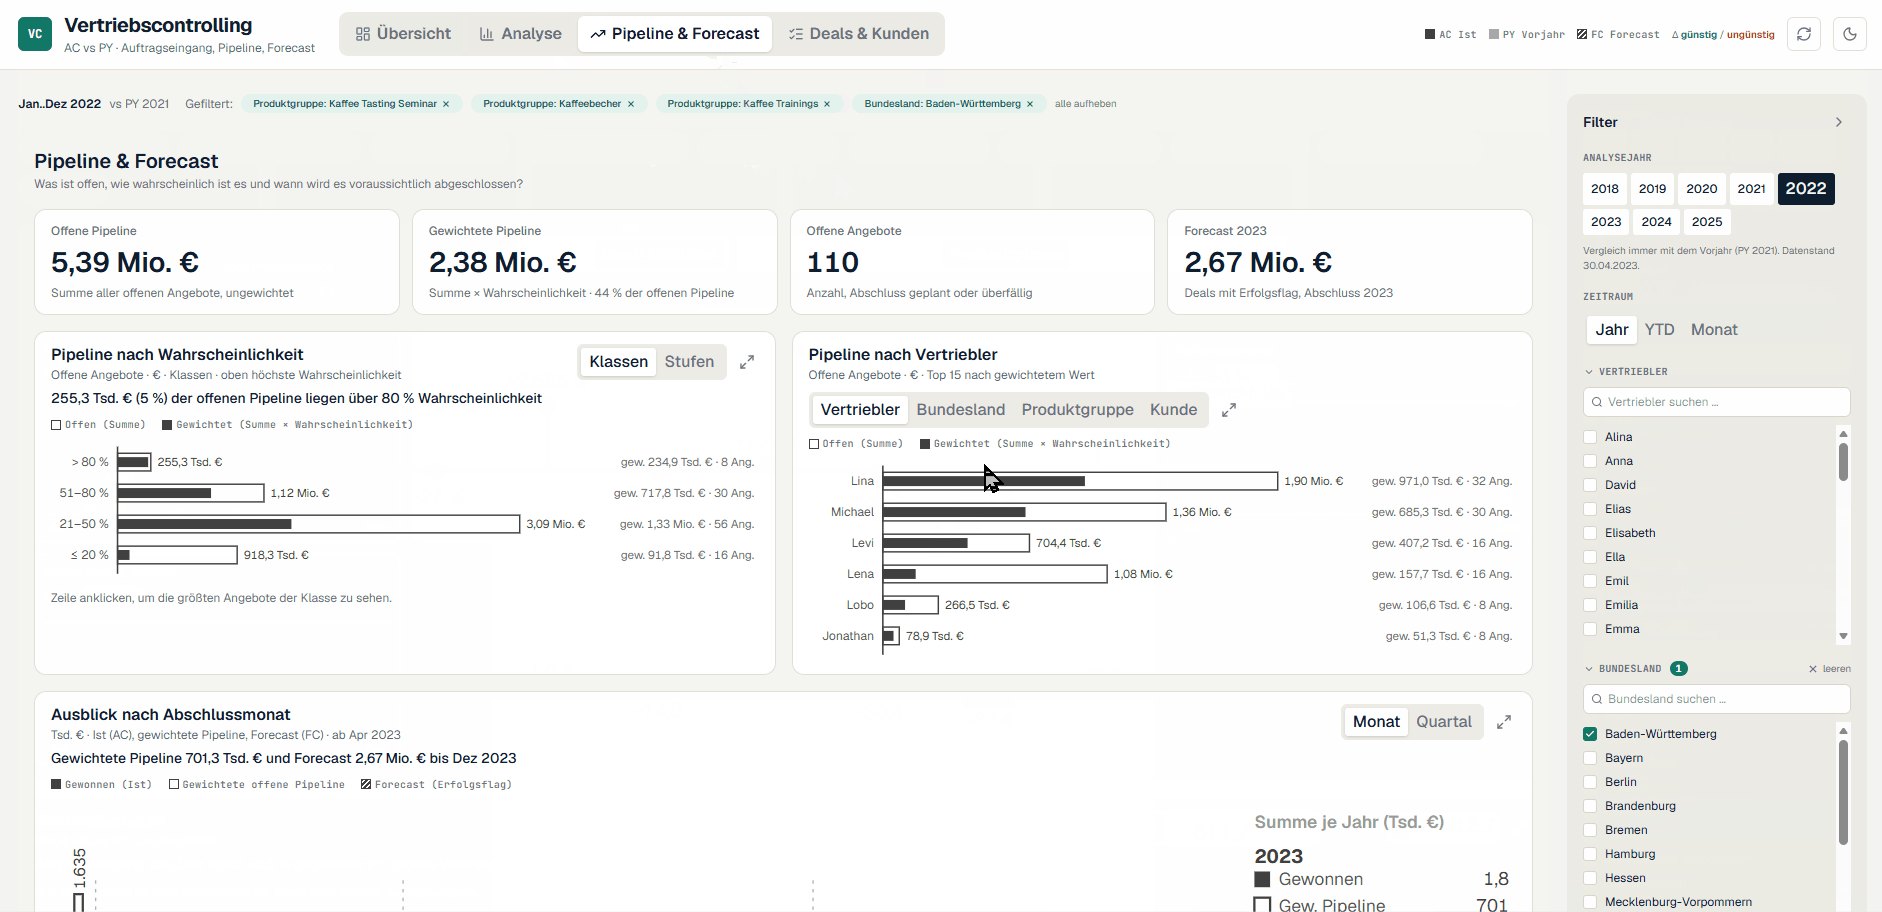
Task: Check the David checkbox
Action: tap(1590, 485)
